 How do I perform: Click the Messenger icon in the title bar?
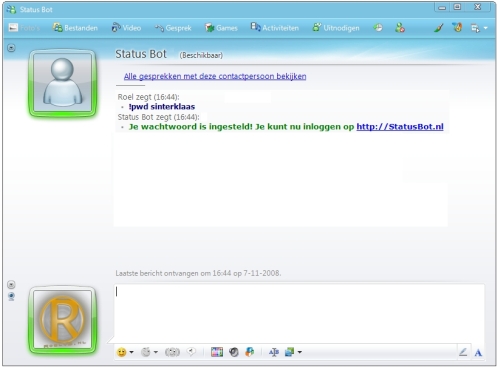[11, 9]
